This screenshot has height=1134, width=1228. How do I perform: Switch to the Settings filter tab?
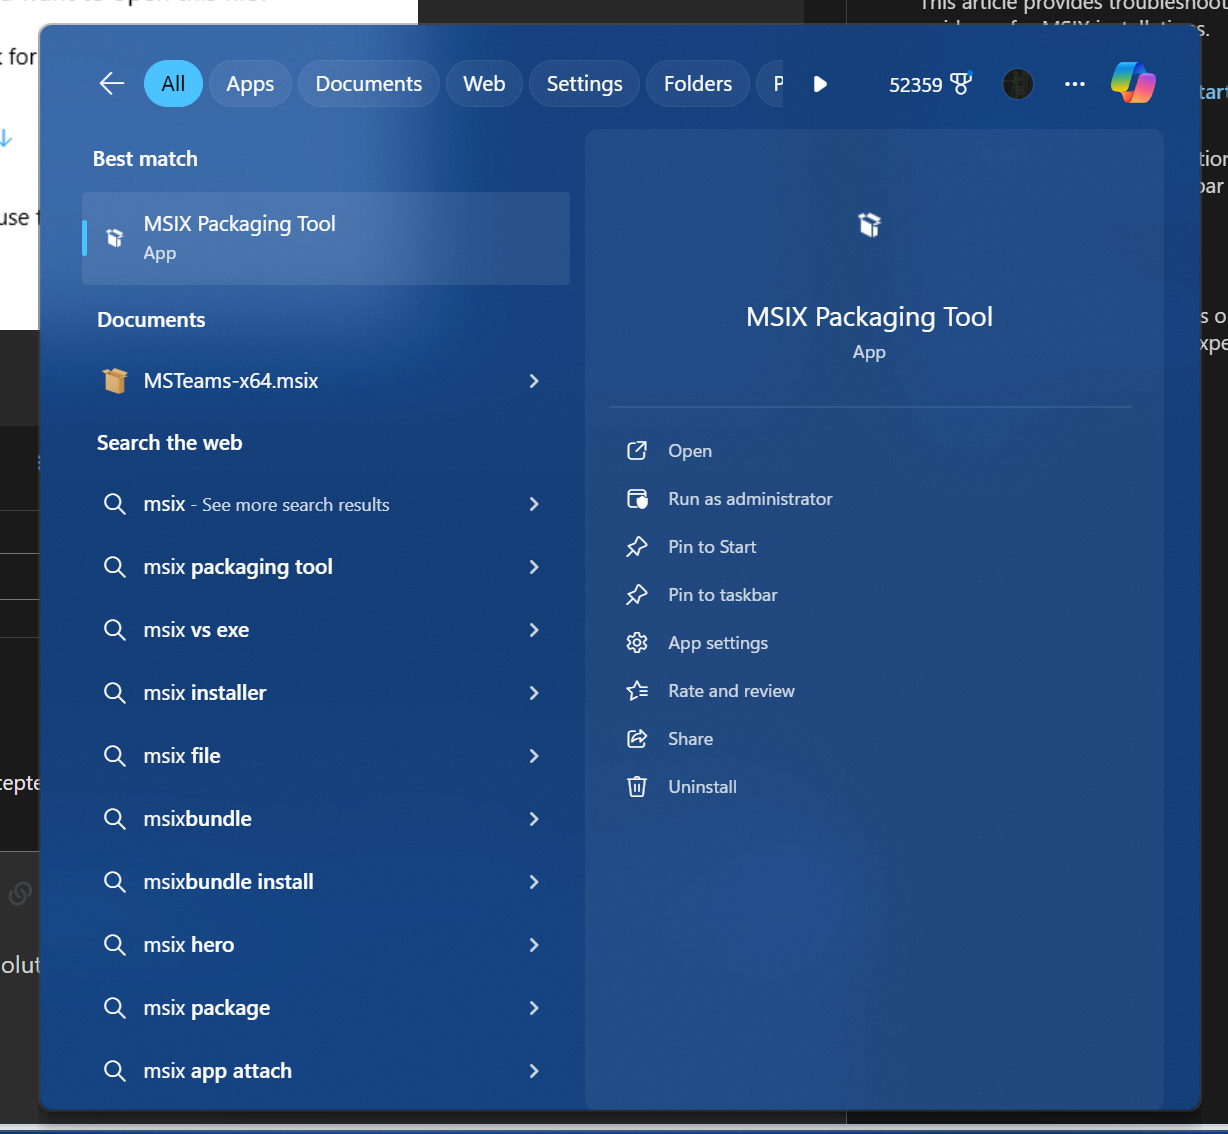click(584, 84)
